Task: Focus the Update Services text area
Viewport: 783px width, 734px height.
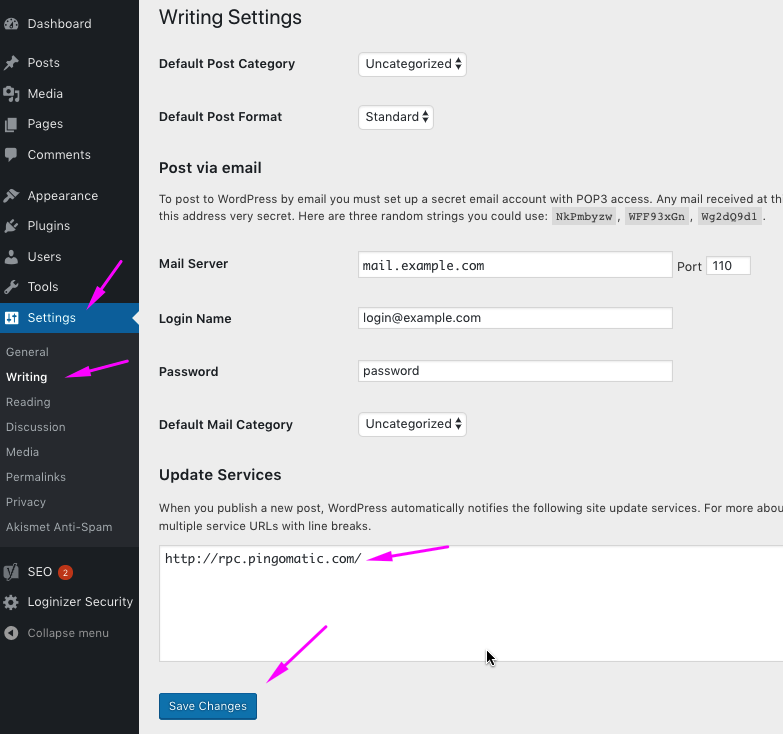Action: click(470, 610)
